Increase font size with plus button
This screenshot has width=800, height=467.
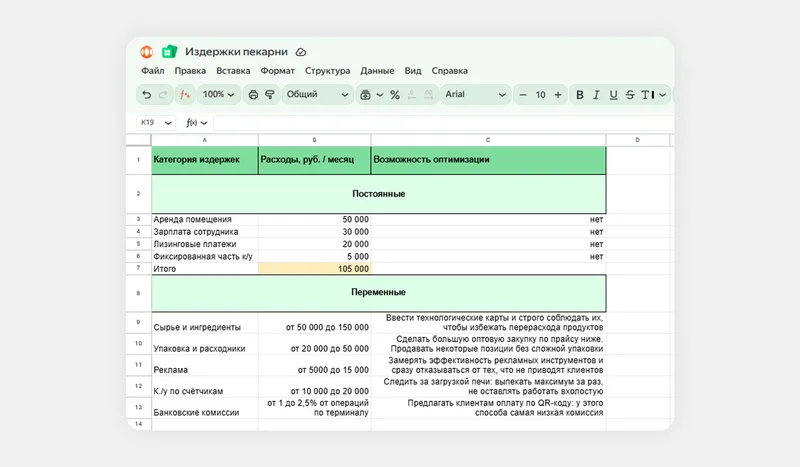click(558, 94)
